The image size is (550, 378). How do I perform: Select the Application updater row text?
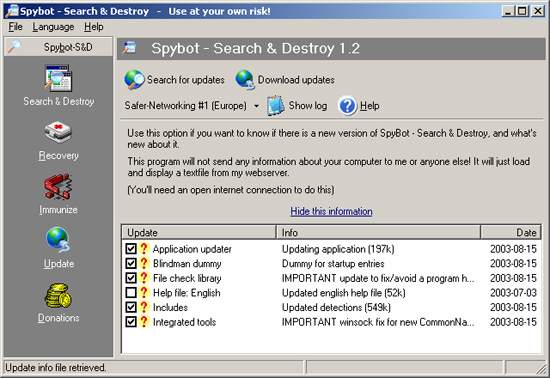192,249
